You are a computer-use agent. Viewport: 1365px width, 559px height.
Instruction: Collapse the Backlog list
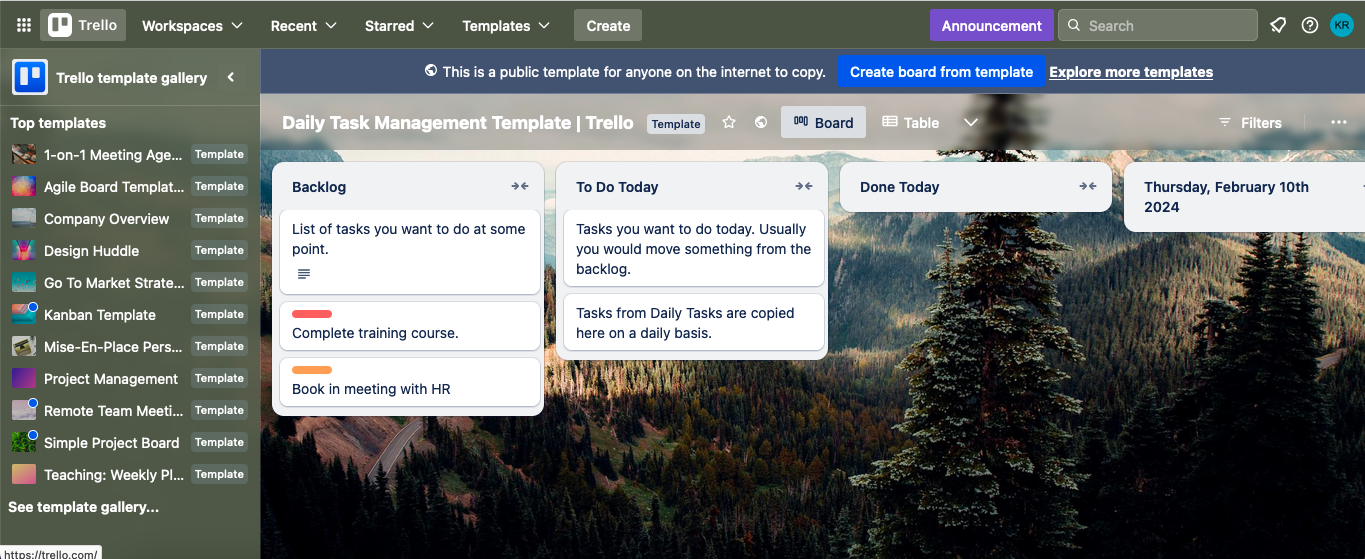point(520,186)
